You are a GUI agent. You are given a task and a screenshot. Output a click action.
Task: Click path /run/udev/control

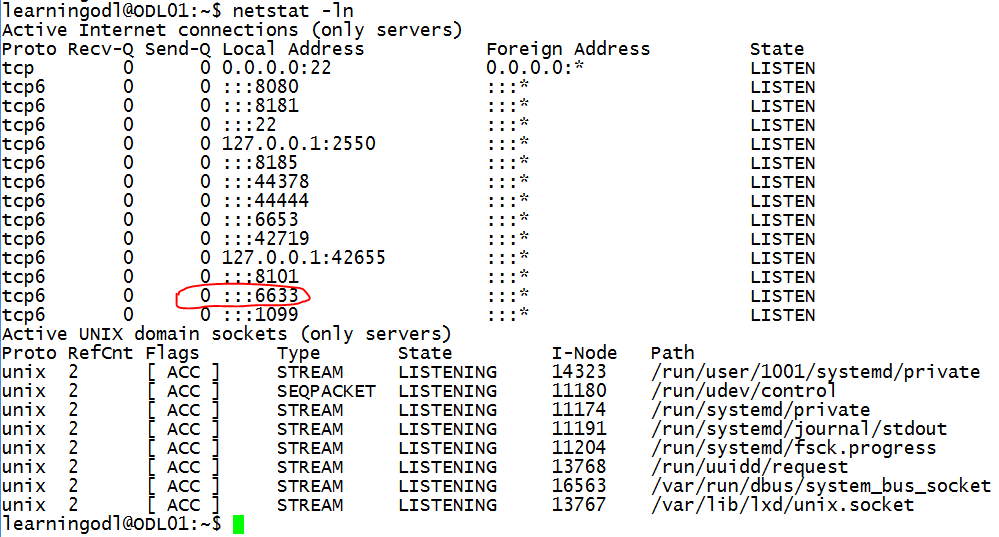(x=744, y=391)
